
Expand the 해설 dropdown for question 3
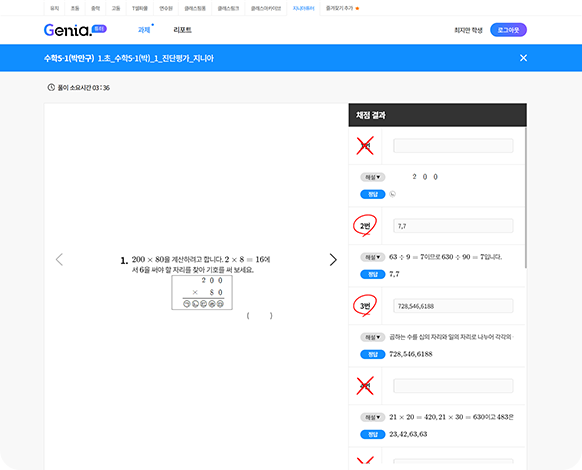coord(373,337)
